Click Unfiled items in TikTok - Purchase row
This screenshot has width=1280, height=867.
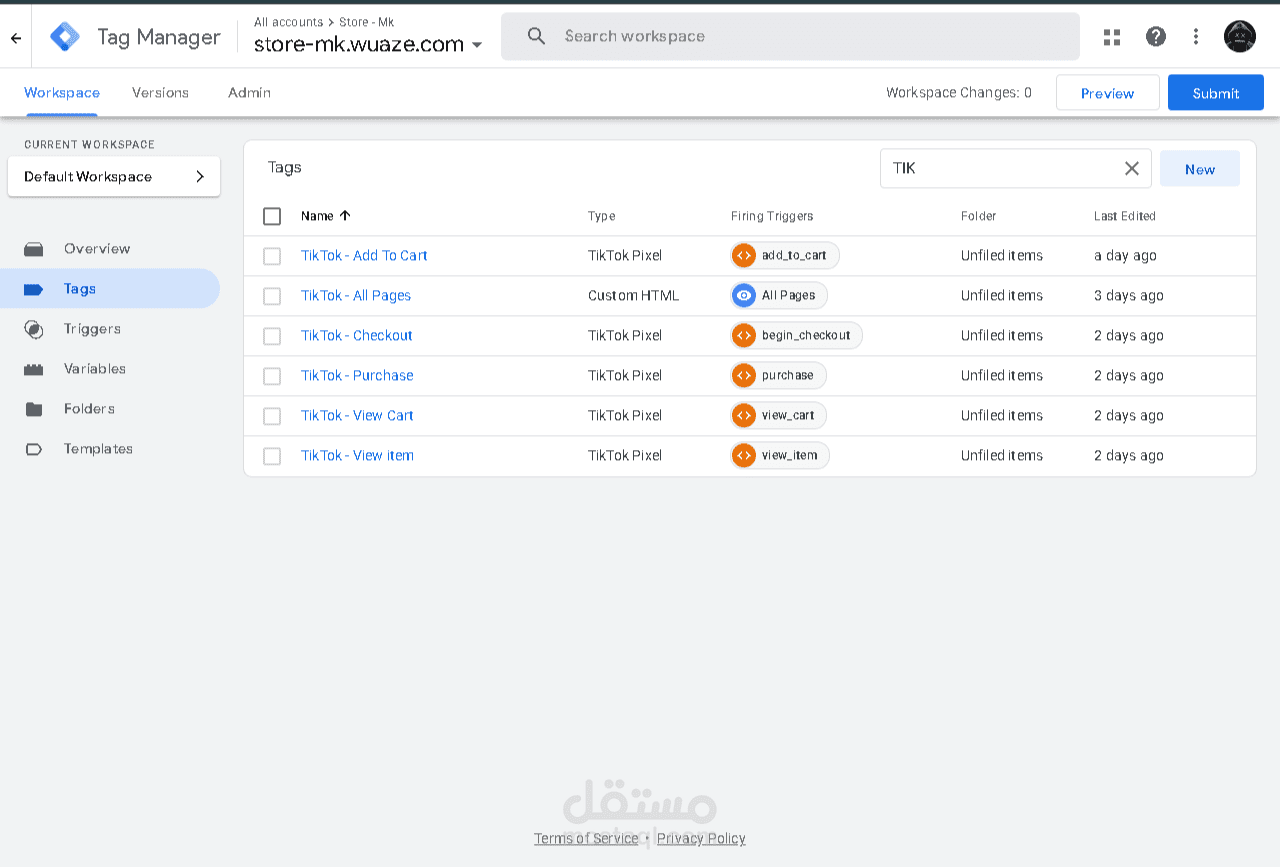point(1002,375)
